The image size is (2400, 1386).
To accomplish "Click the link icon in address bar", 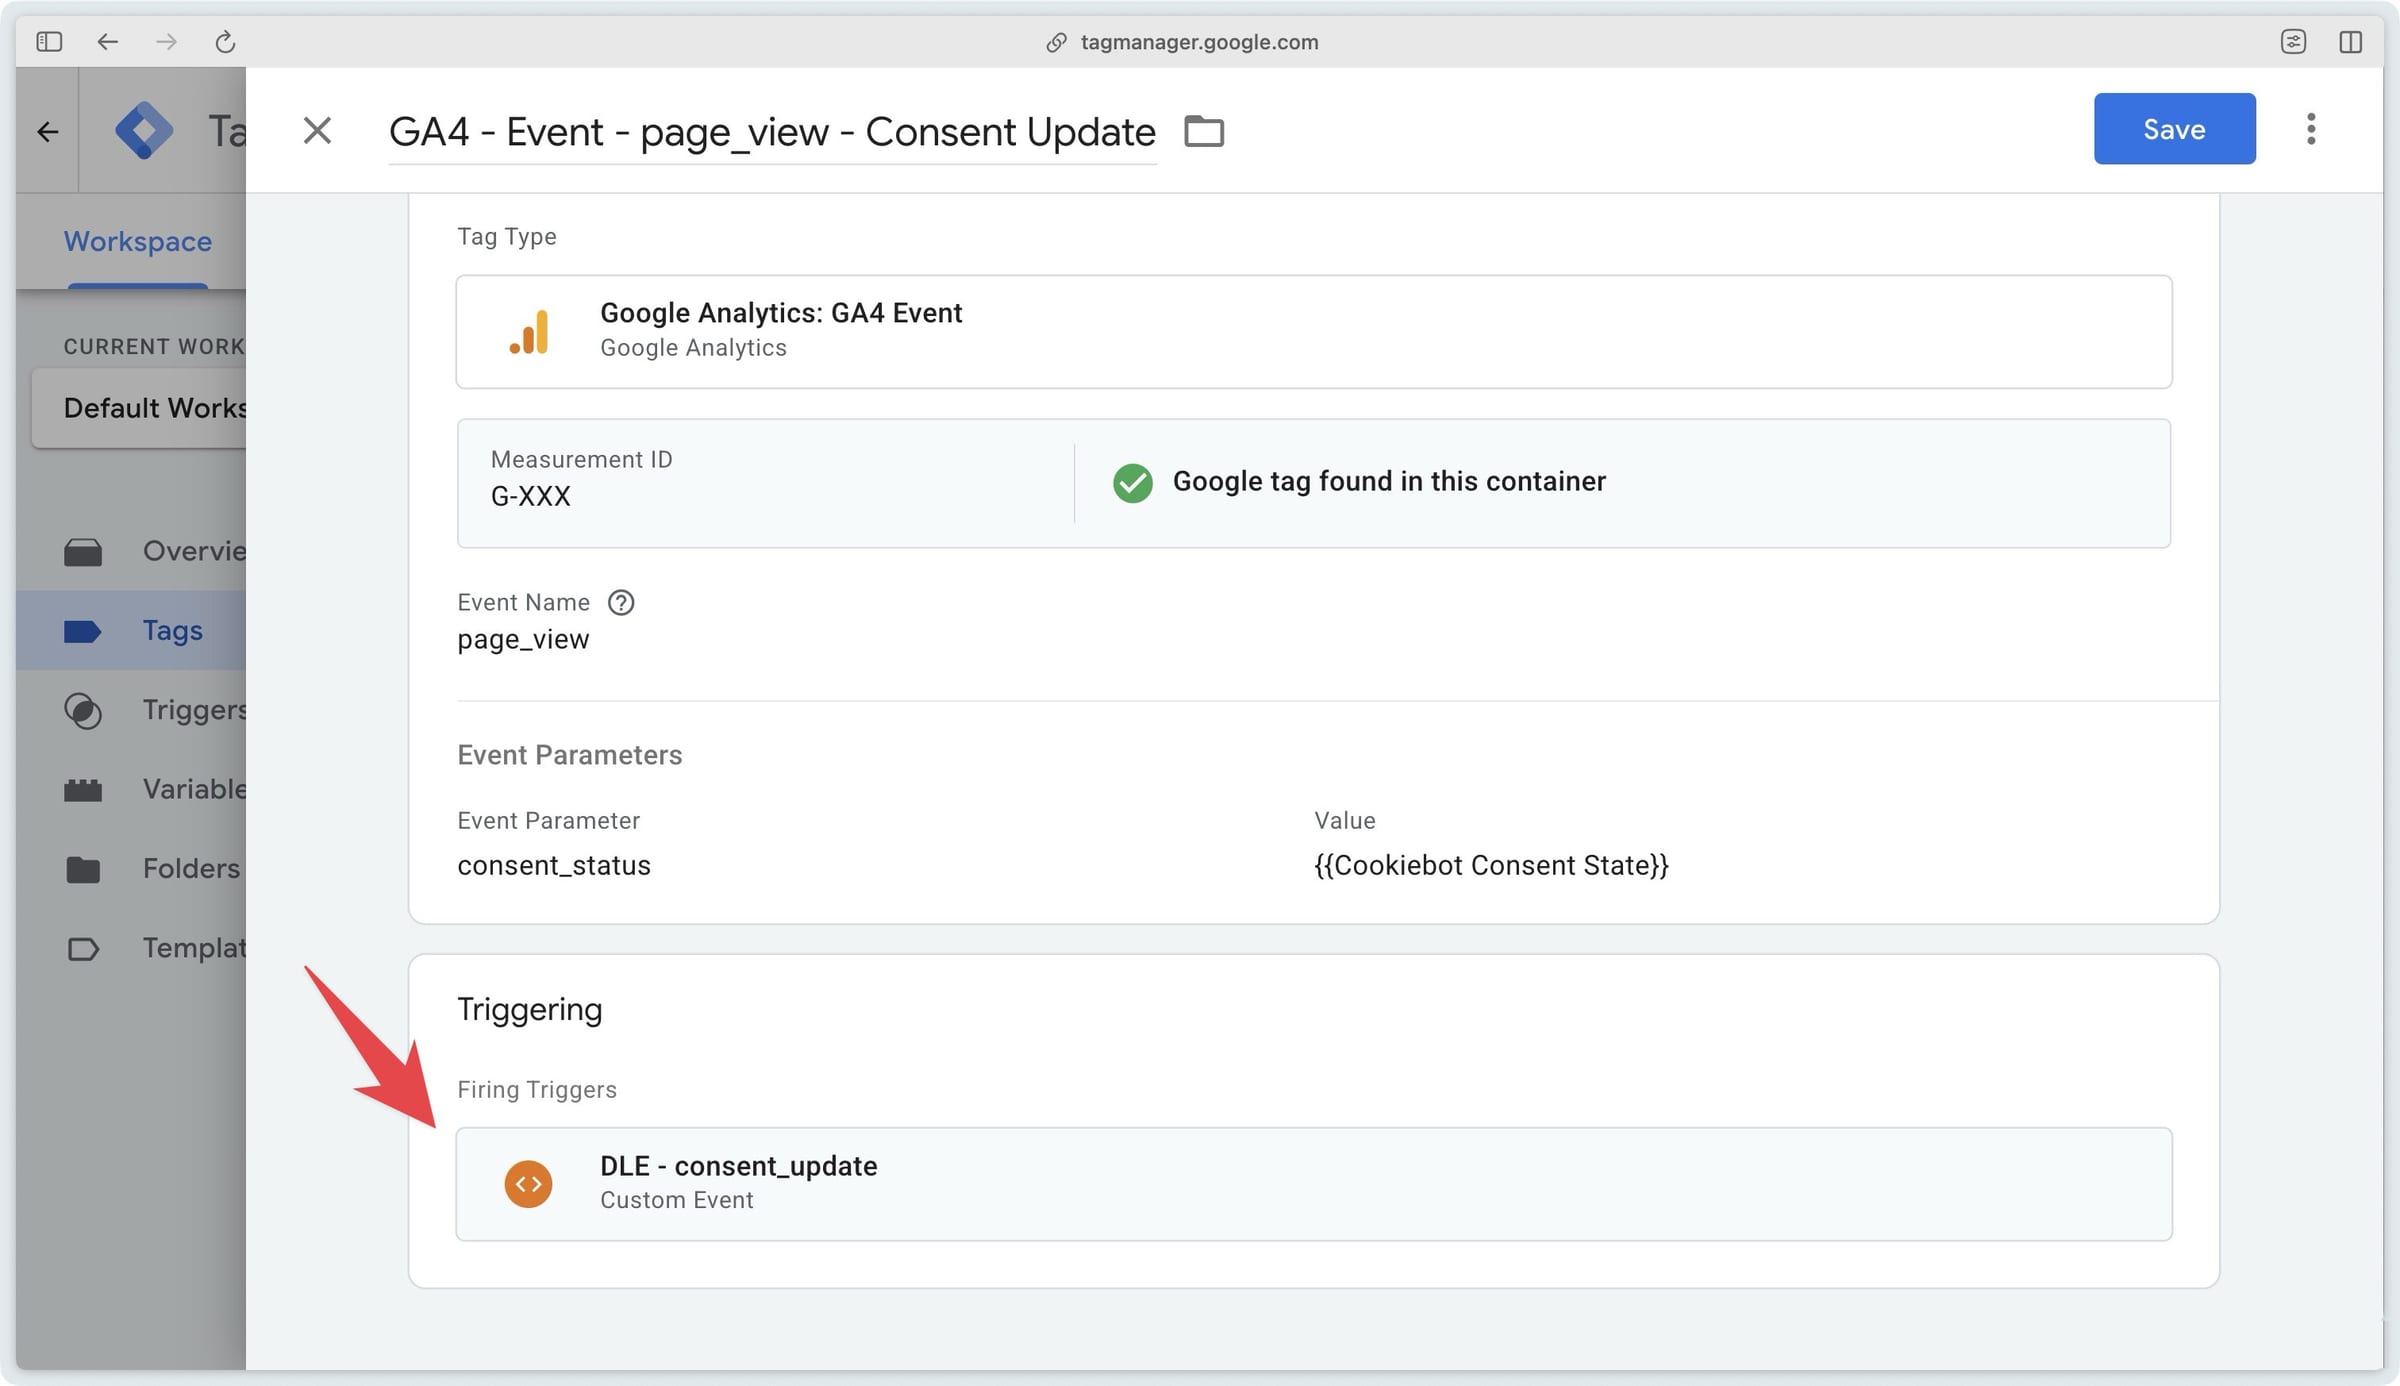I will click(x=1056, y=42).
